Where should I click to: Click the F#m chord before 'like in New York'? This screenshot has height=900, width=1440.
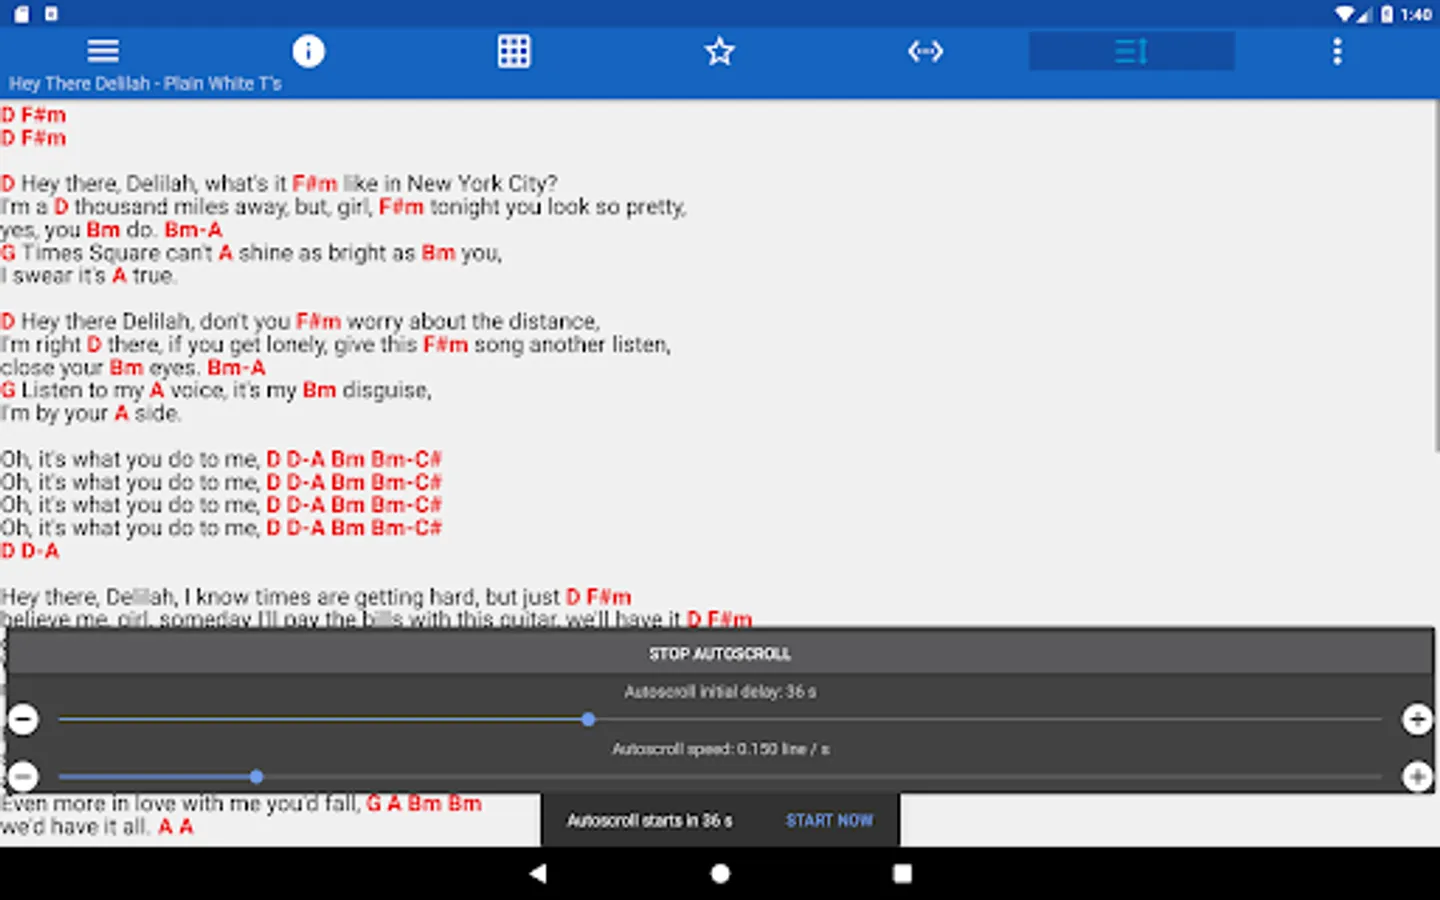[x=314, y=184]
